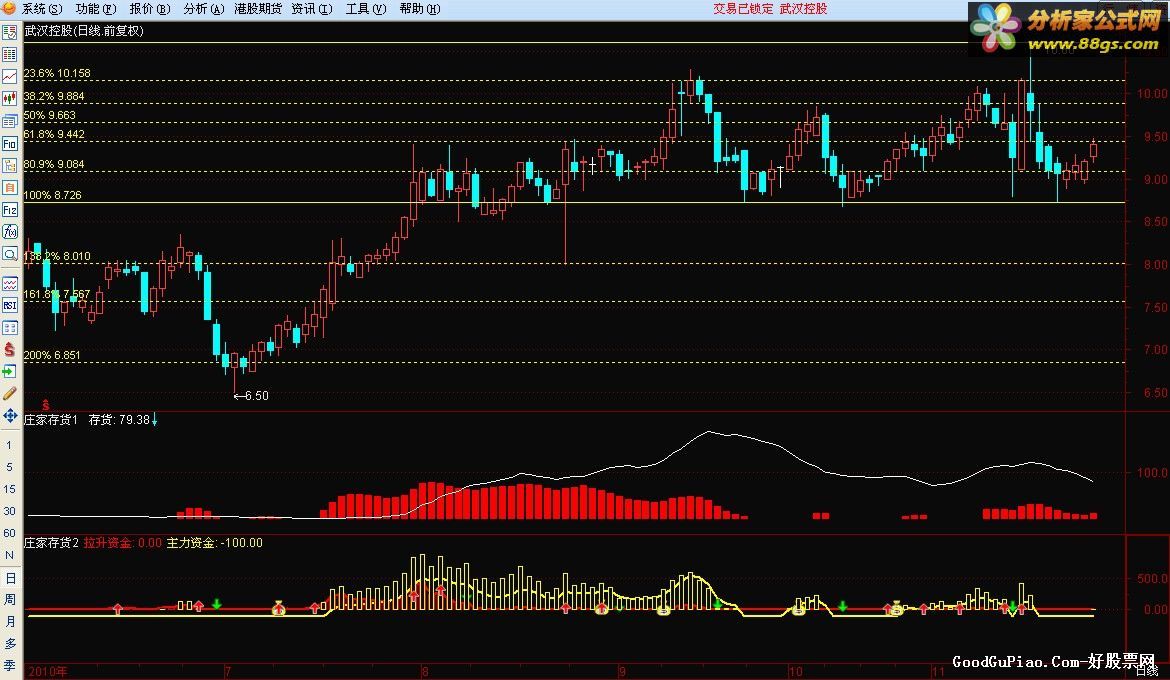Click the 交易已锁定 status text
This screenshot has height=680, width=1170.
[x=743, y=9]
